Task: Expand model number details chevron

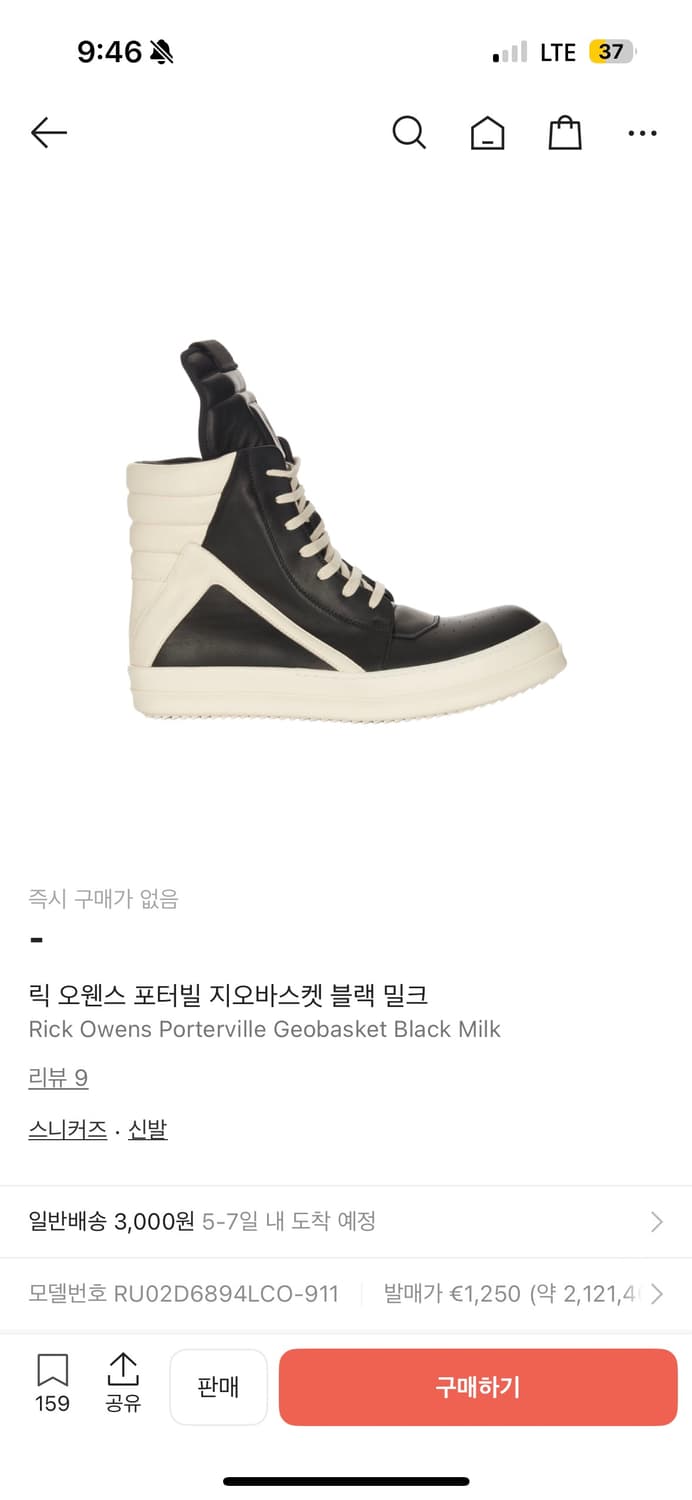Action: pyautogui.click(x=657, y=1294)
